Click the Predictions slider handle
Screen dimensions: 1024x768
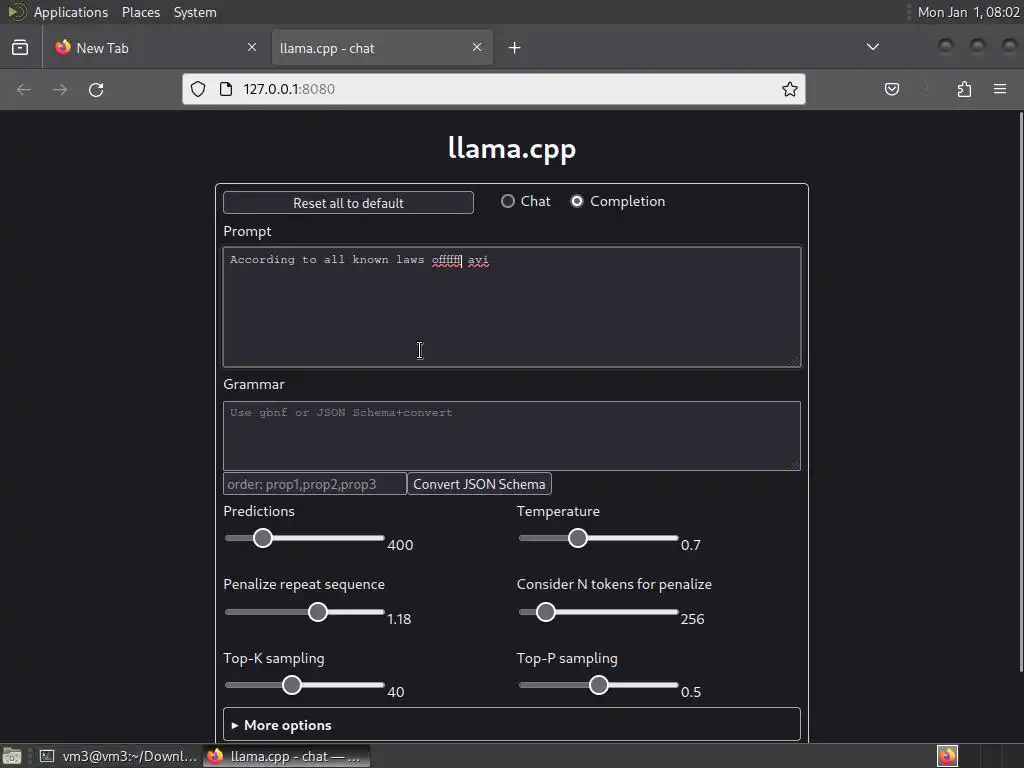click(263, 538)
